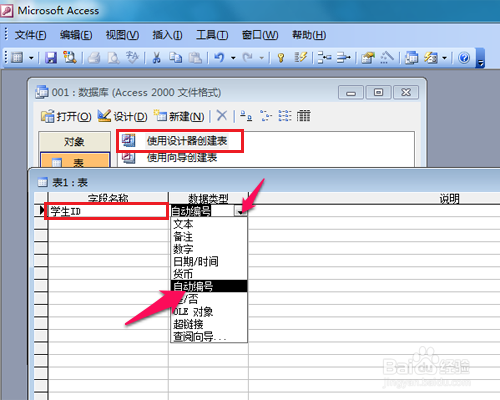Screen dimensions: 500x400
Task: Open the 窗口(W) menu
Action: click(x=260, y=35)
